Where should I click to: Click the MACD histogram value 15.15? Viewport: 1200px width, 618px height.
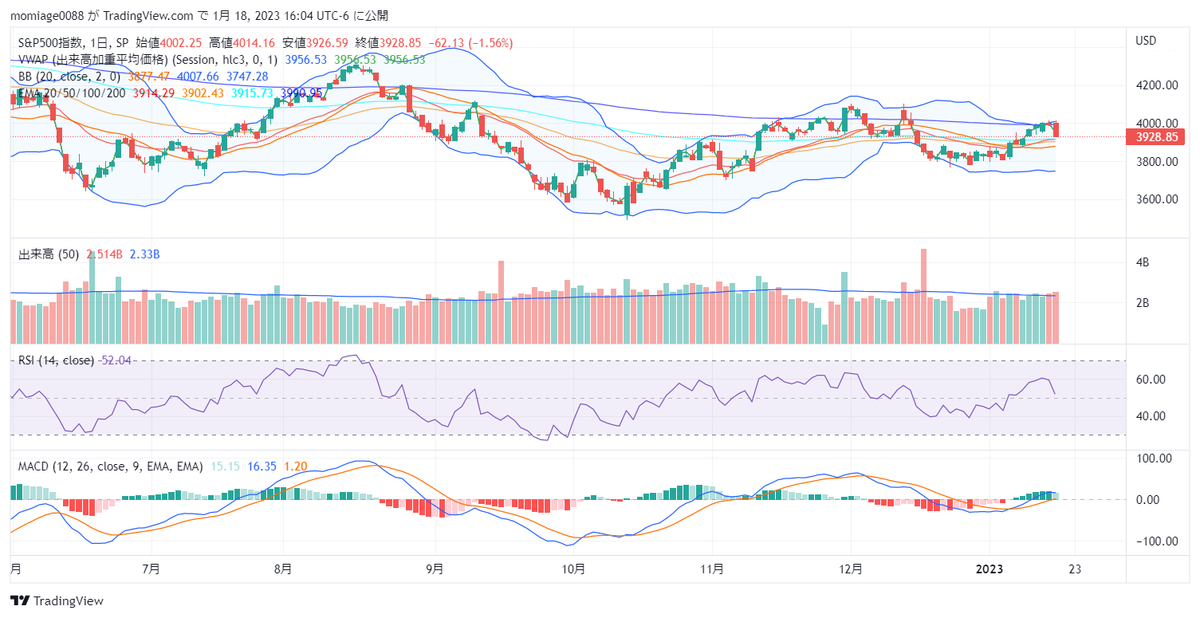pos(225,466)
